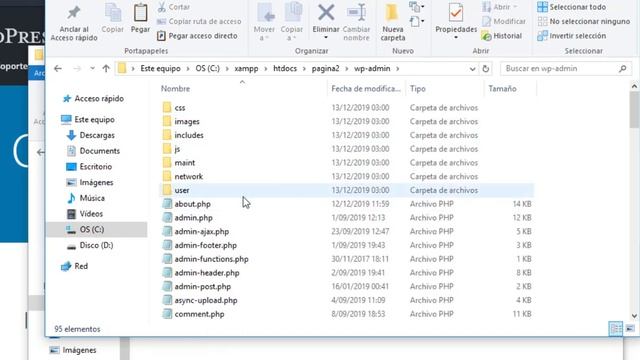640x360 pixels.
Task: Click the up one level arrow
Action: click(x=106, y=69)
